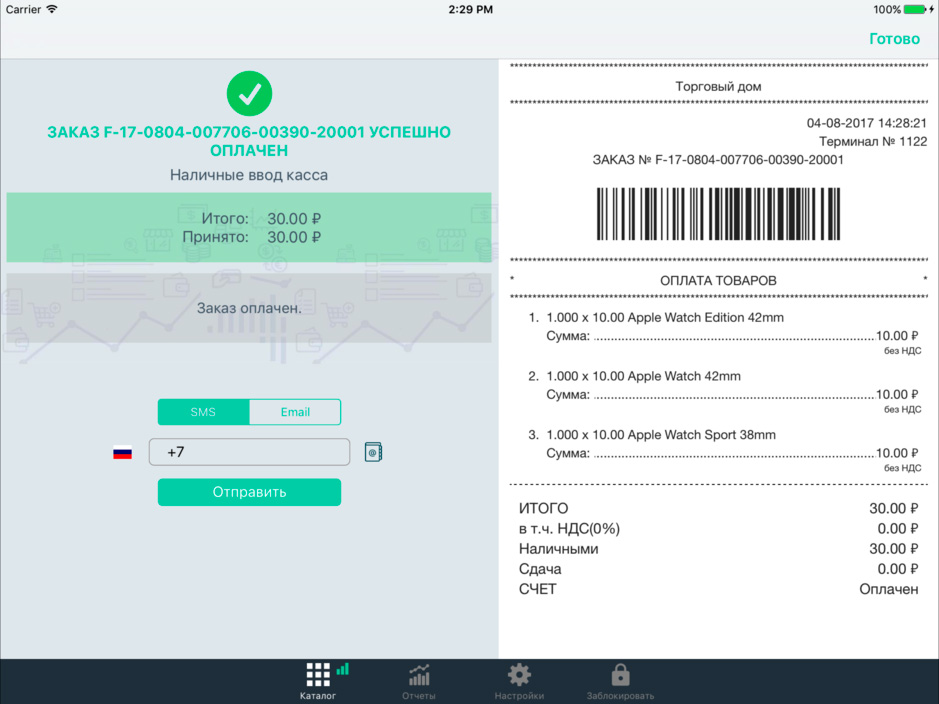Switch receipt sending method to Email
Image resolution: width=939 pixels, height=704 pixels.
(294, 411)
